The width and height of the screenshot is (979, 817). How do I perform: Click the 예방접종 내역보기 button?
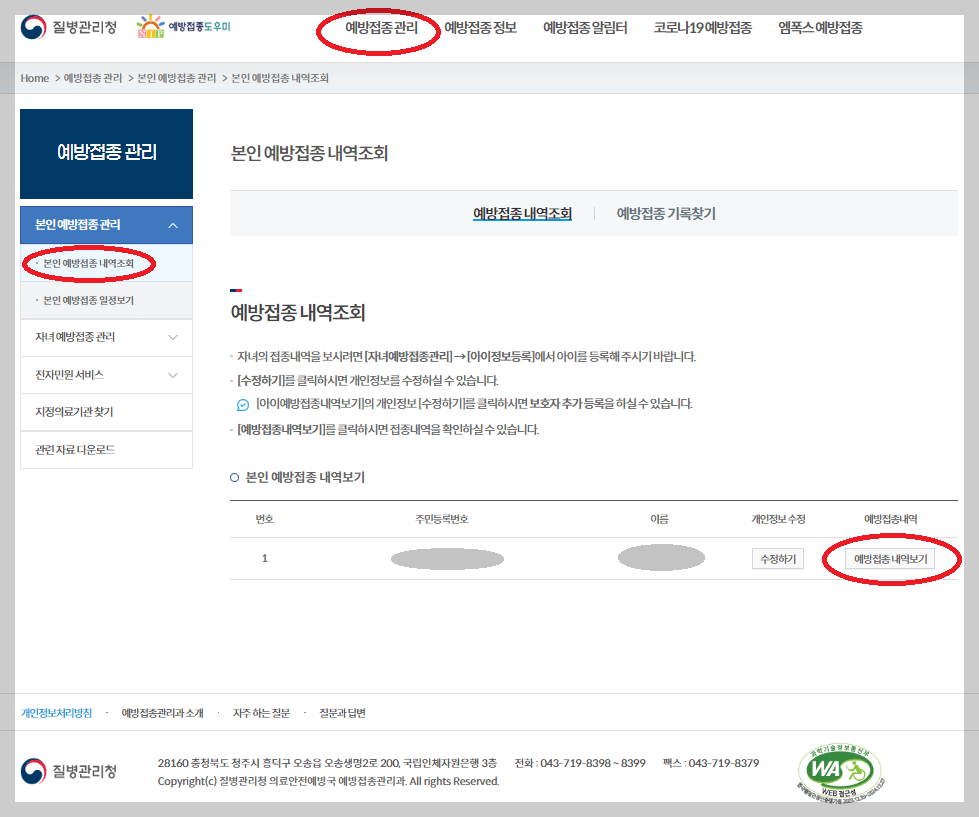point(889,558)
